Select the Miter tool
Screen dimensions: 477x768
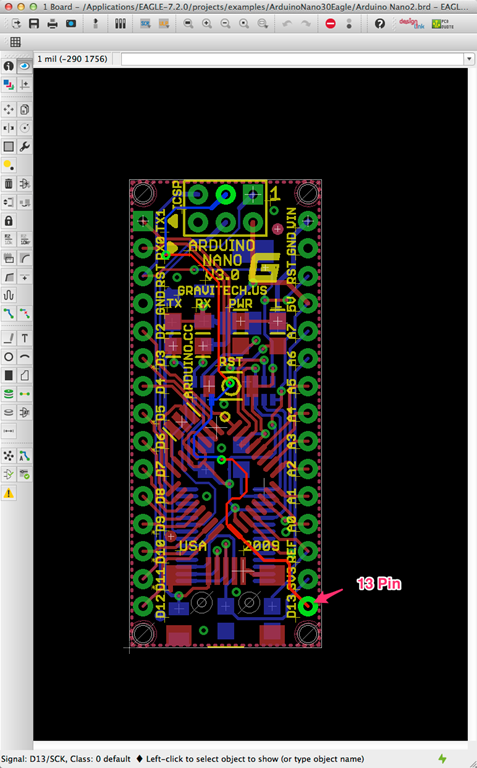coord(24,258)
